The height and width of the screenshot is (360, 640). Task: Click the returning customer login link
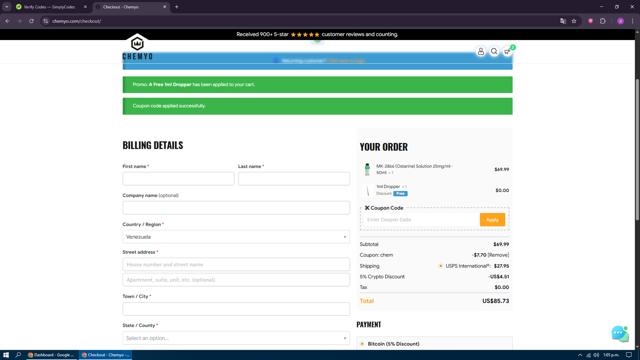(x=345, y=61)
